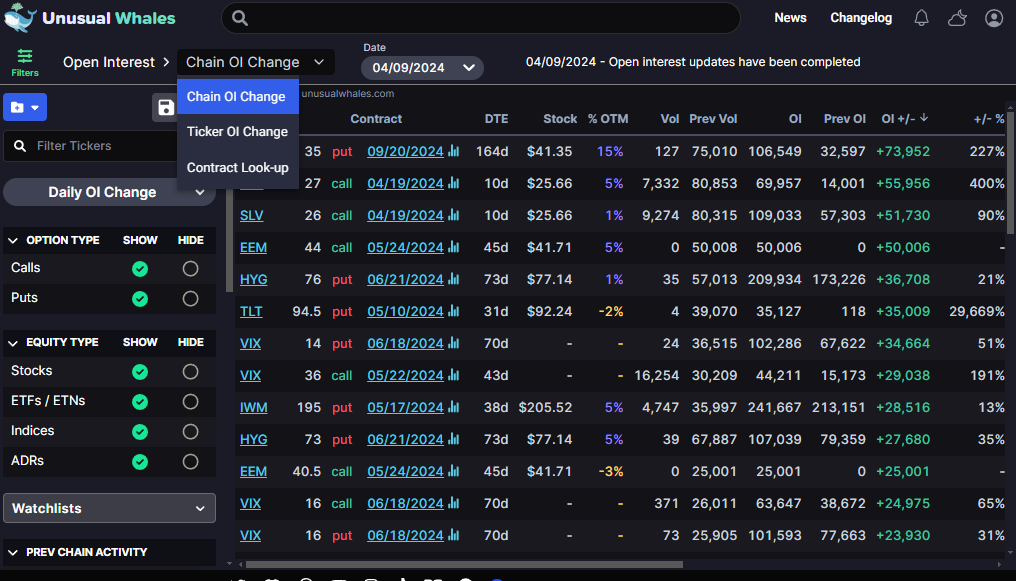This screenshot has height=581, width=1016.
Task: Click the chart icon beside IWM's 05/17/2024 expiry
Action: tap(454, 407)
